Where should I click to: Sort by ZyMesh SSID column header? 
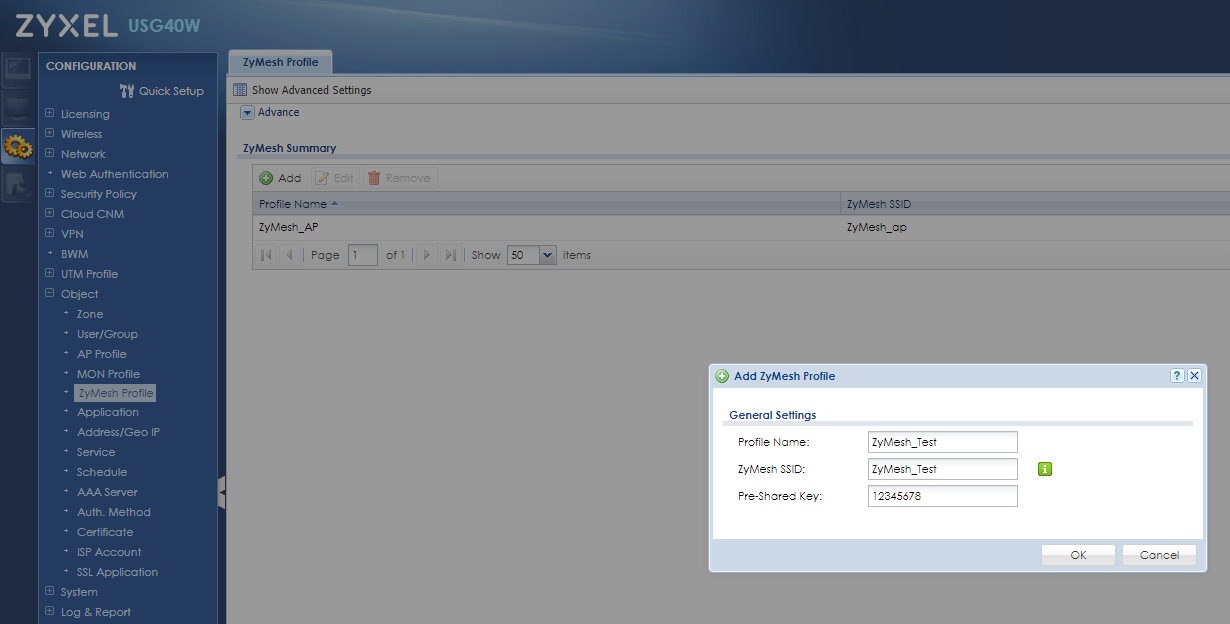[1036, 204]
